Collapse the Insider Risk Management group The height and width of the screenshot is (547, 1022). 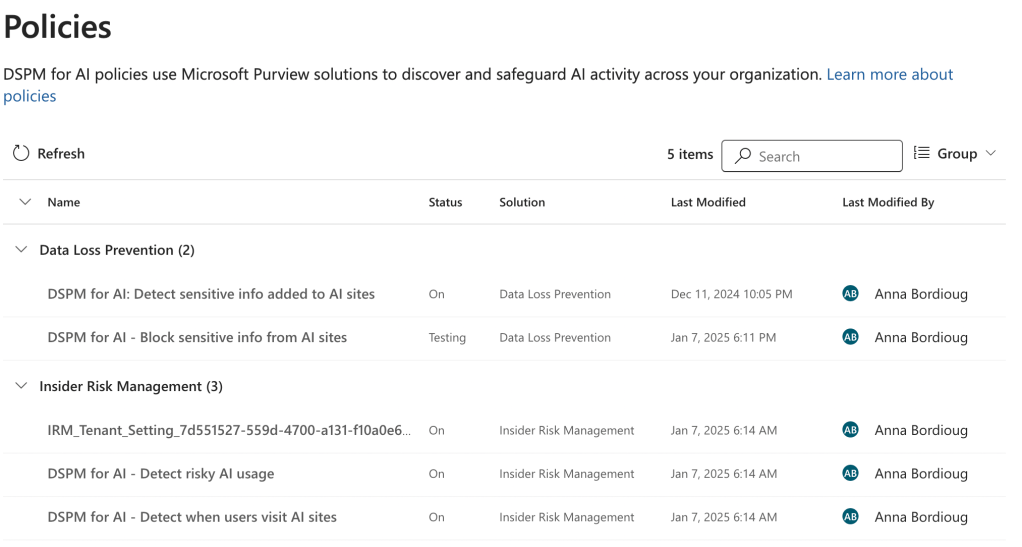click(21, 386)
